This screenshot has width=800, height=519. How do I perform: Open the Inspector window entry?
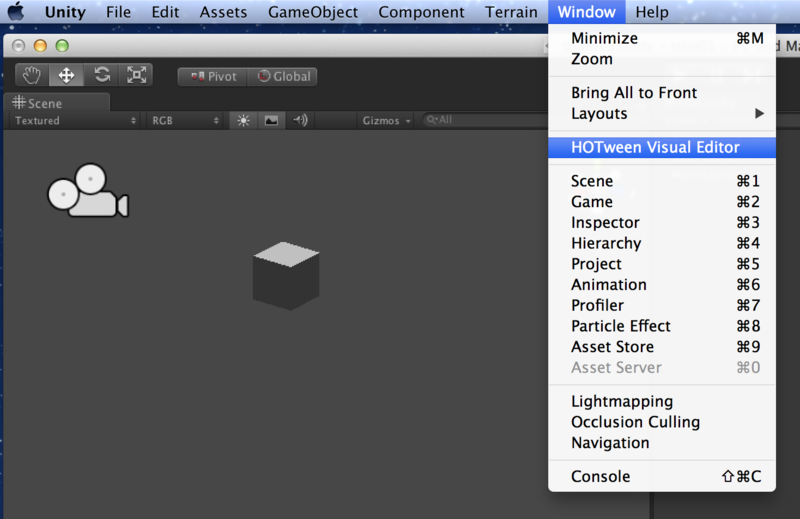[662, 223]
